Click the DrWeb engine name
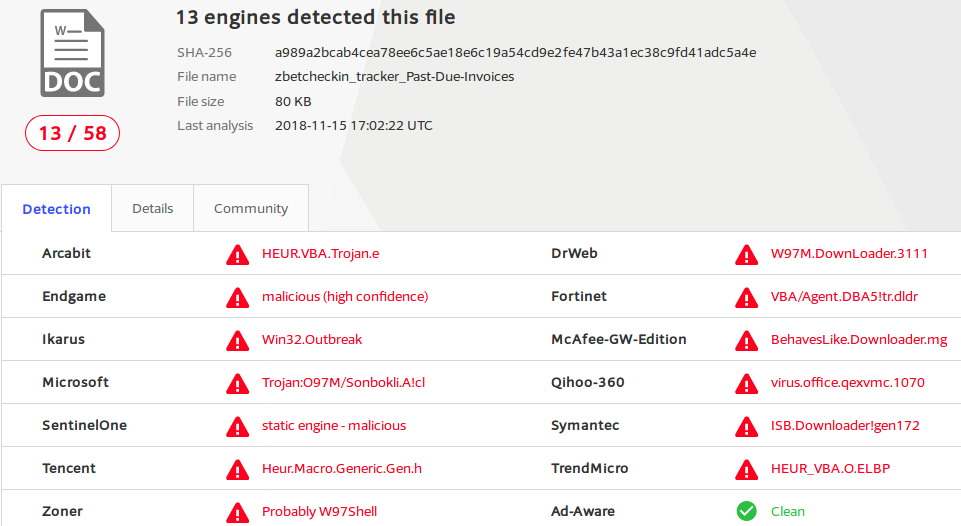This screenshot has width=961, height=526. [x=574, y=253]
